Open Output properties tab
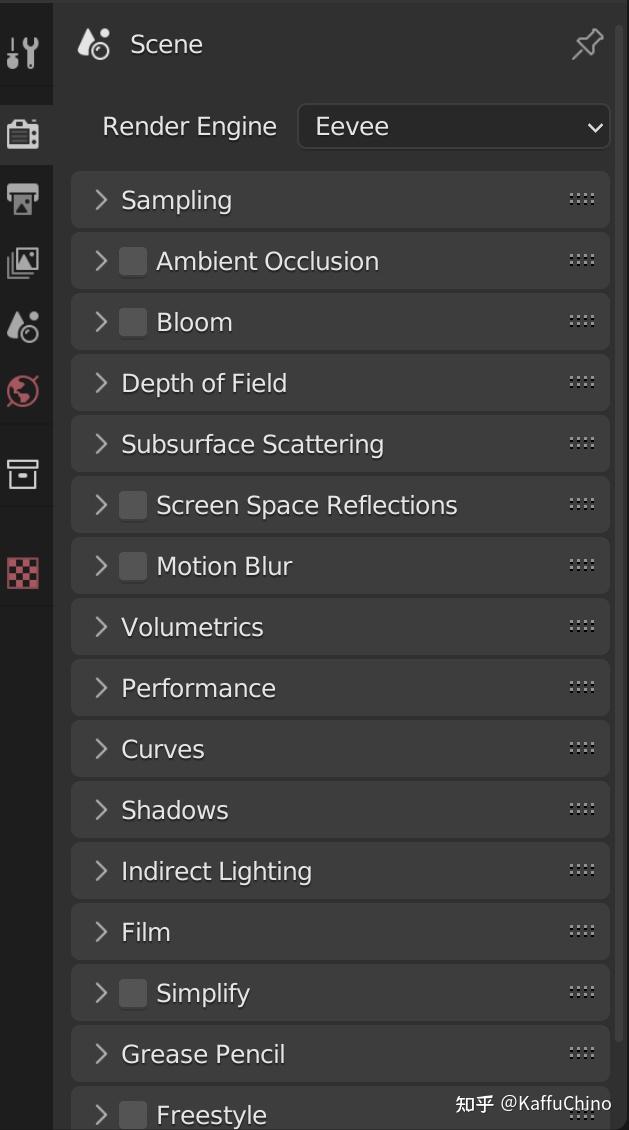This screenshot has width=629, height=1130. [23, 199]
